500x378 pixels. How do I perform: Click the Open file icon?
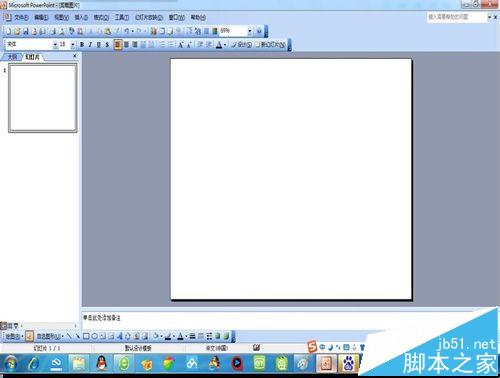coord(17,31)
